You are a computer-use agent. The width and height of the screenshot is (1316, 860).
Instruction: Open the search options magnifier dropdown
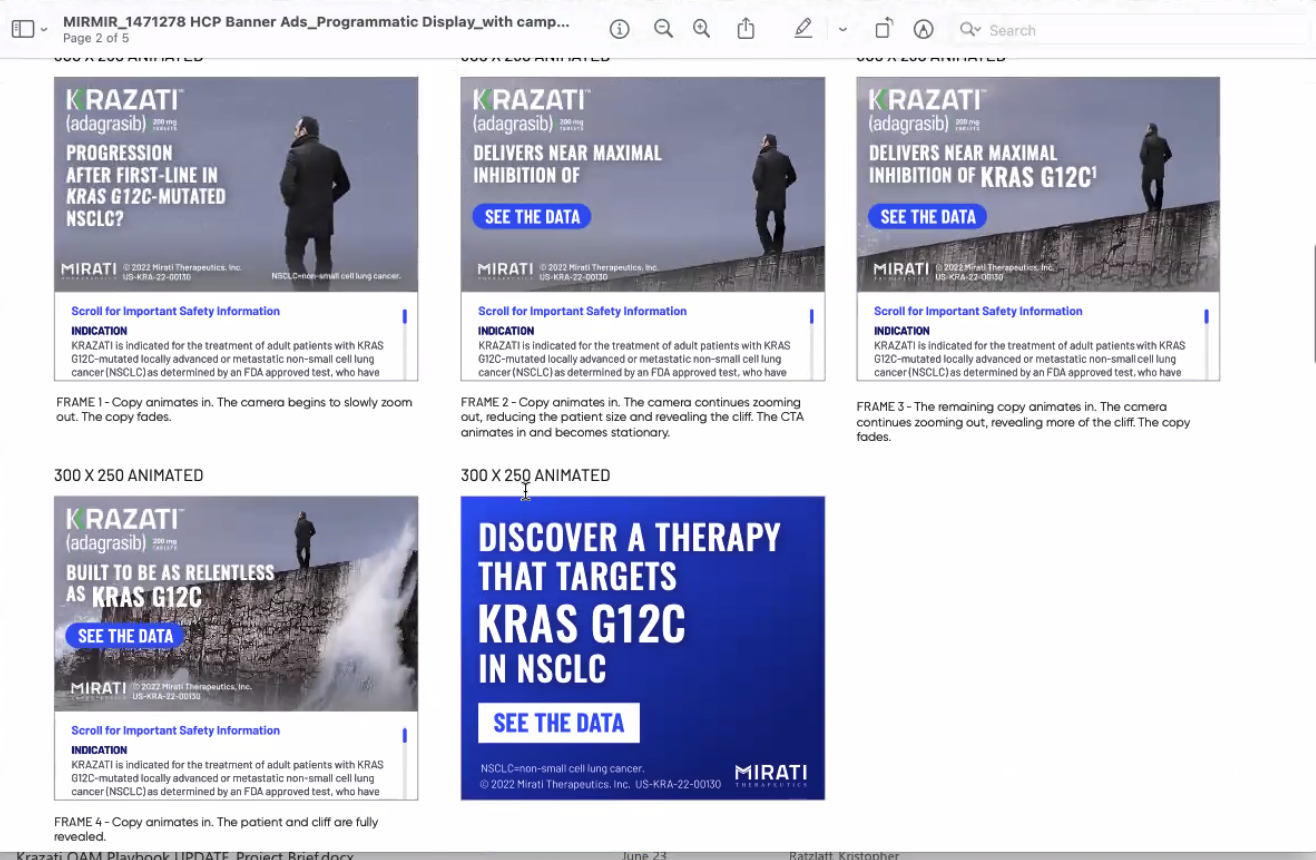click(x=970, y=30)
